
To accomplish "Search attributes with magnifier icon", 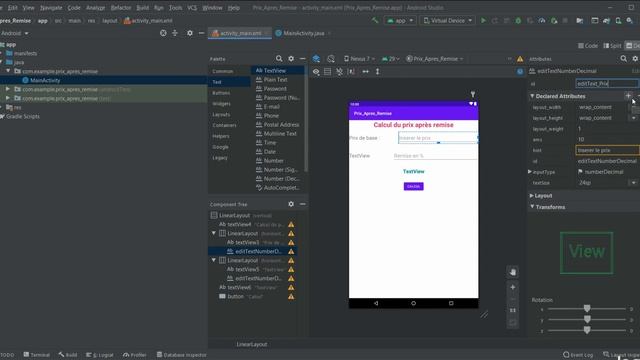I will (624, 59).
